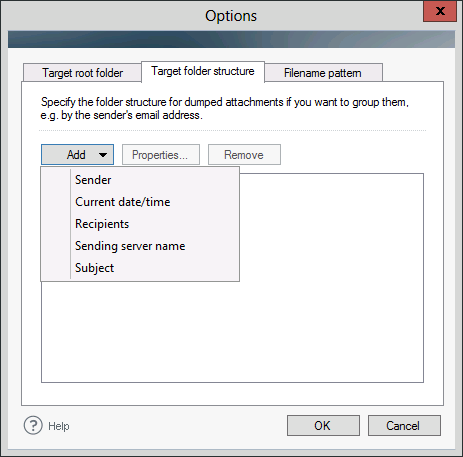Choose Sender from the Add menu
Viewport: 463px width, 457px height.
tap(140, 180)
